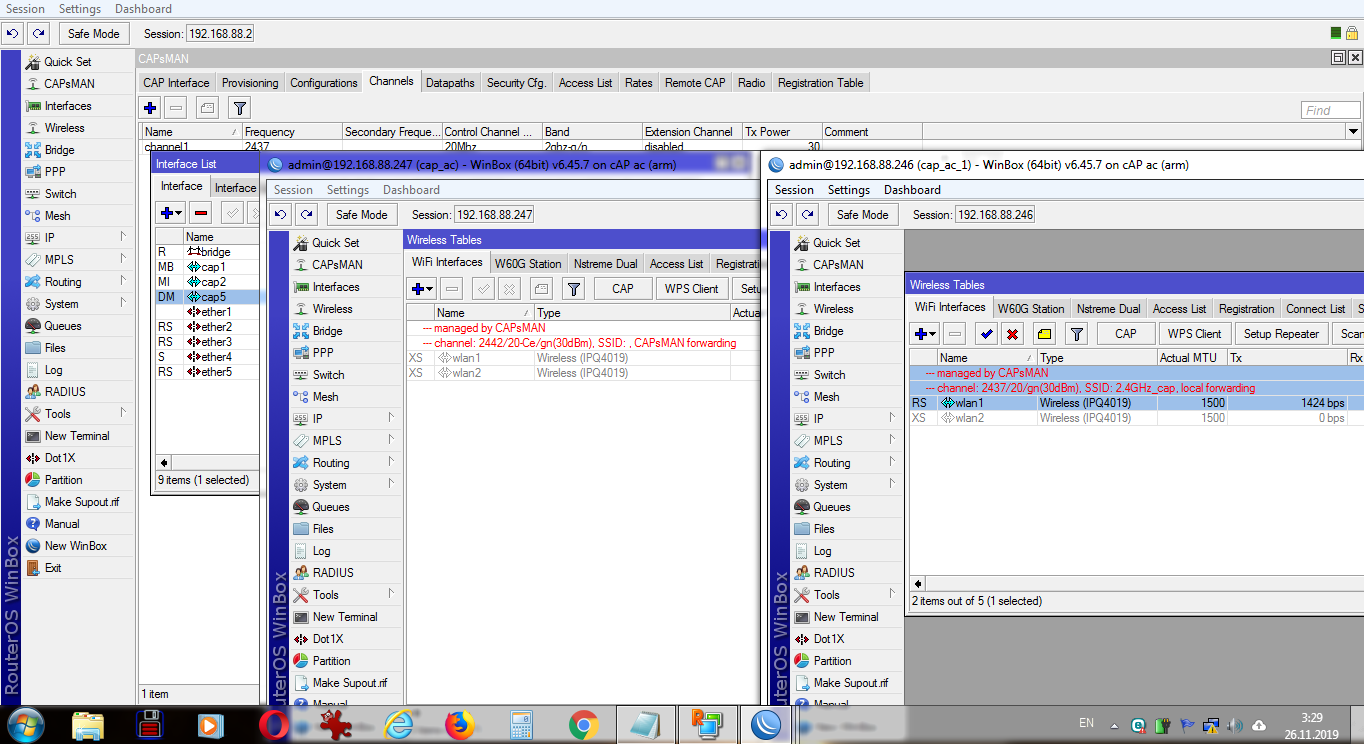
Task: Open Settings menu in cap_ac_1 window
Action: [x=848, y=190]
